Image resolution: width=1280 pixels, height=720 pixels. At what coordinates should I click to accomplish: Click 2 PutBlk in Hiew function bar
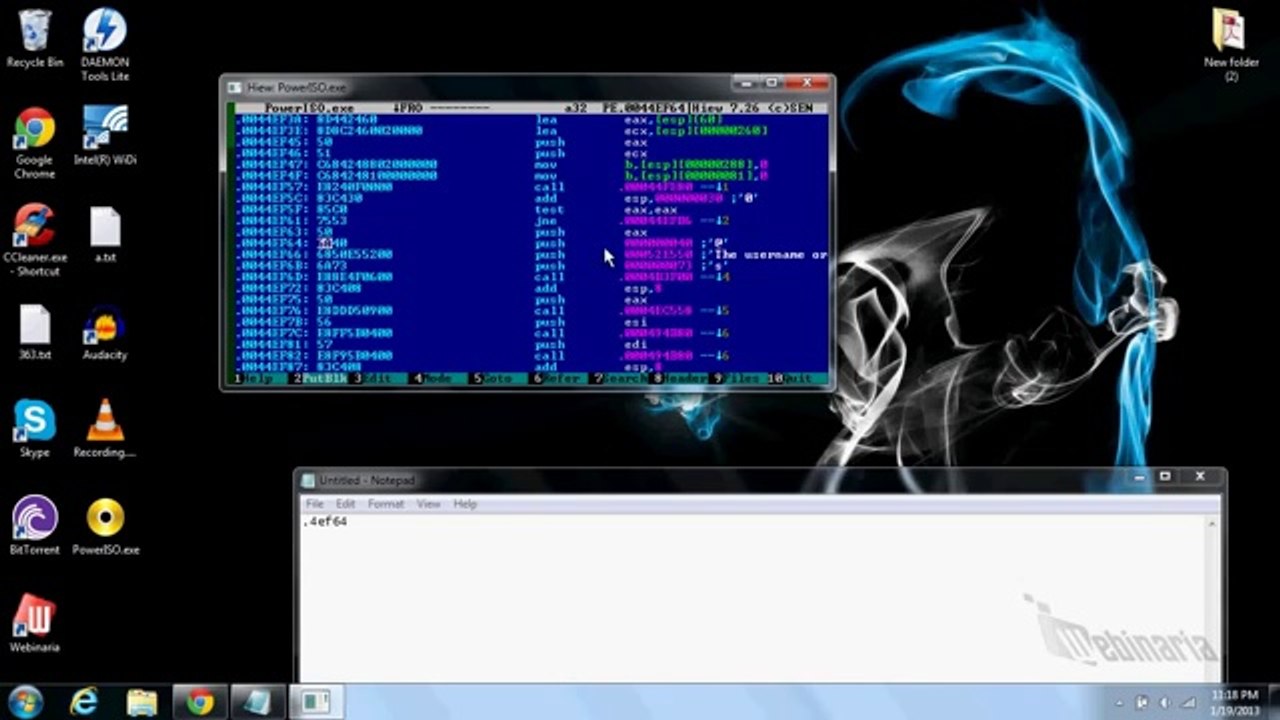[320, 379]
